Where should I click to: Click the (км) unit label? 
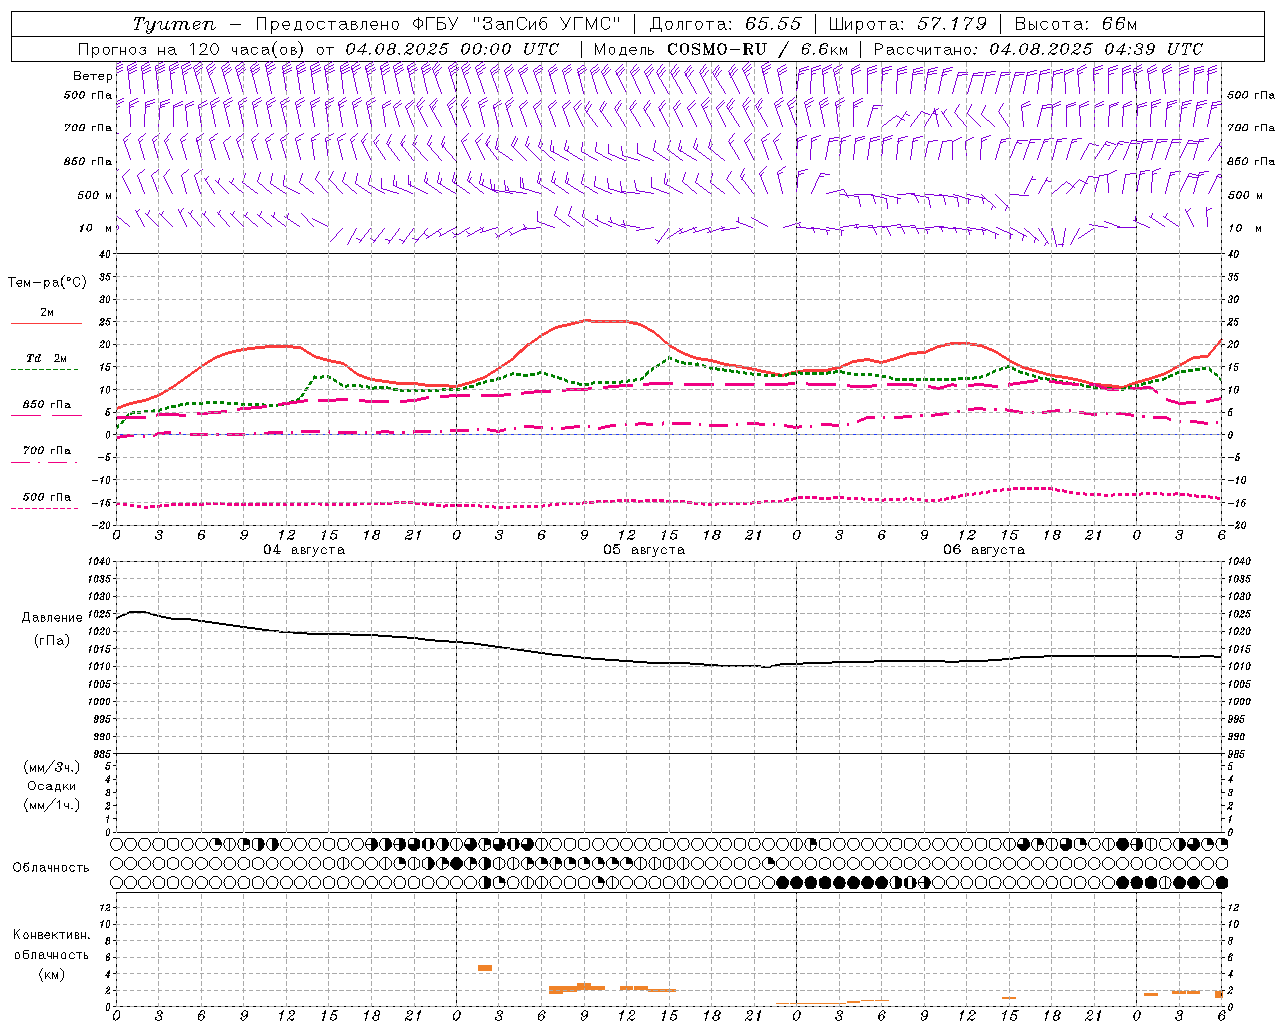pyautogui.click(x=52, y=974)
